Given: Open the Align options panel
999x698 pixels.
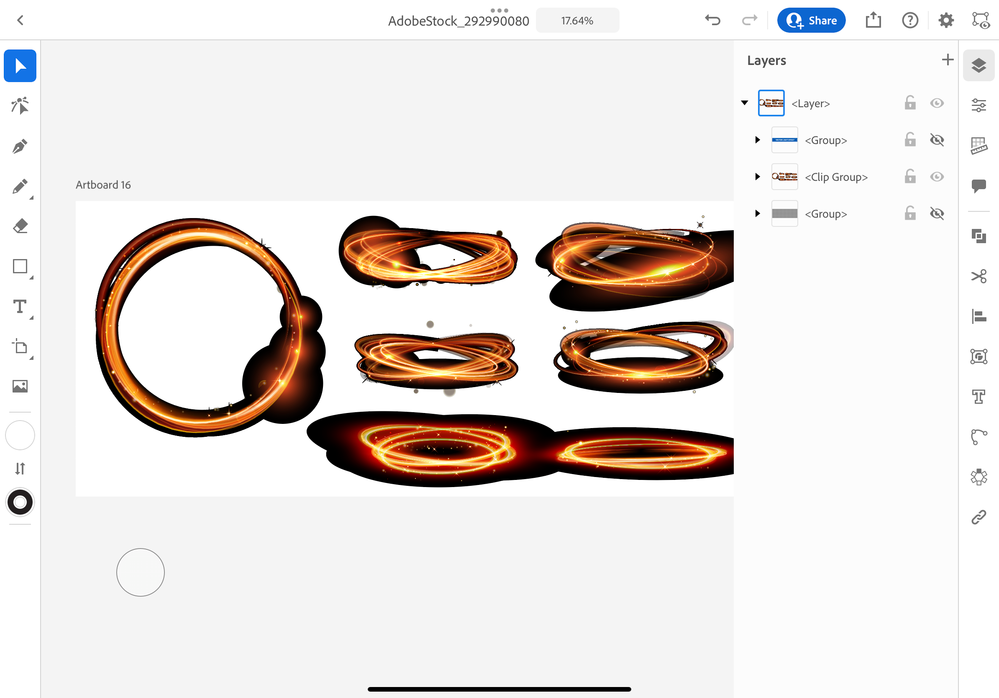Looking at the screenshot, I should coord(978,316).
